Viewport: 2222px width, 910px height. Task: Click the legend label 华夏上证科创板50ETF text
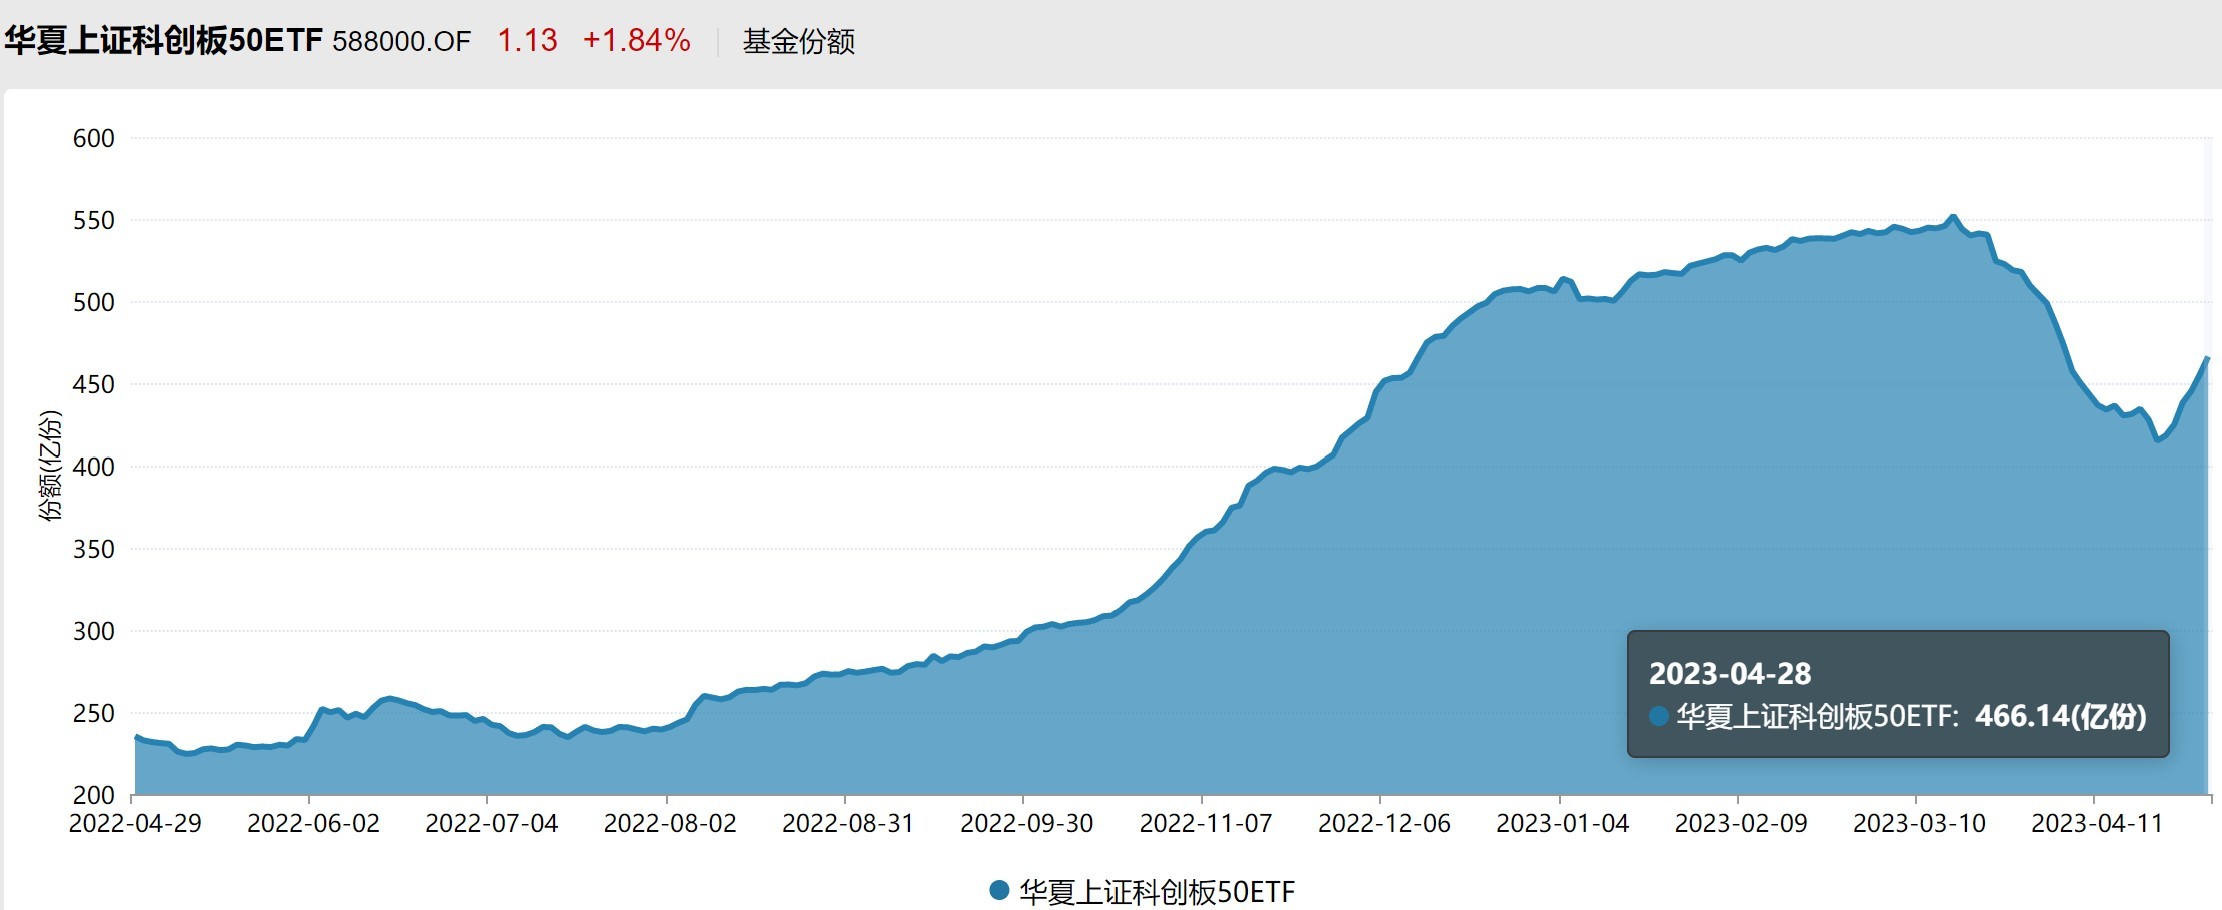(1156, 891)
